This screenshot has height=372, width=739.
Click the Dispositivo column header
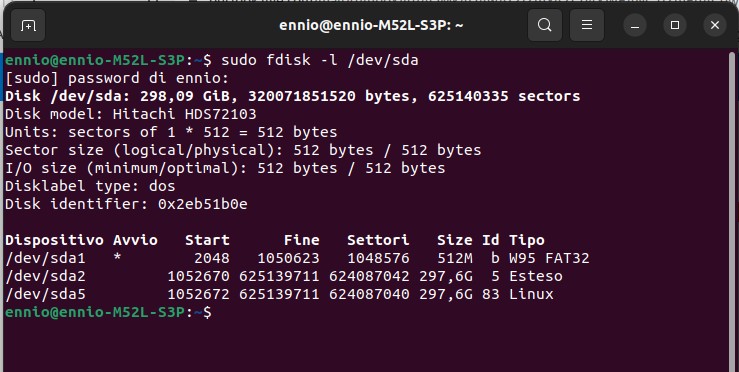pos(54,240)
